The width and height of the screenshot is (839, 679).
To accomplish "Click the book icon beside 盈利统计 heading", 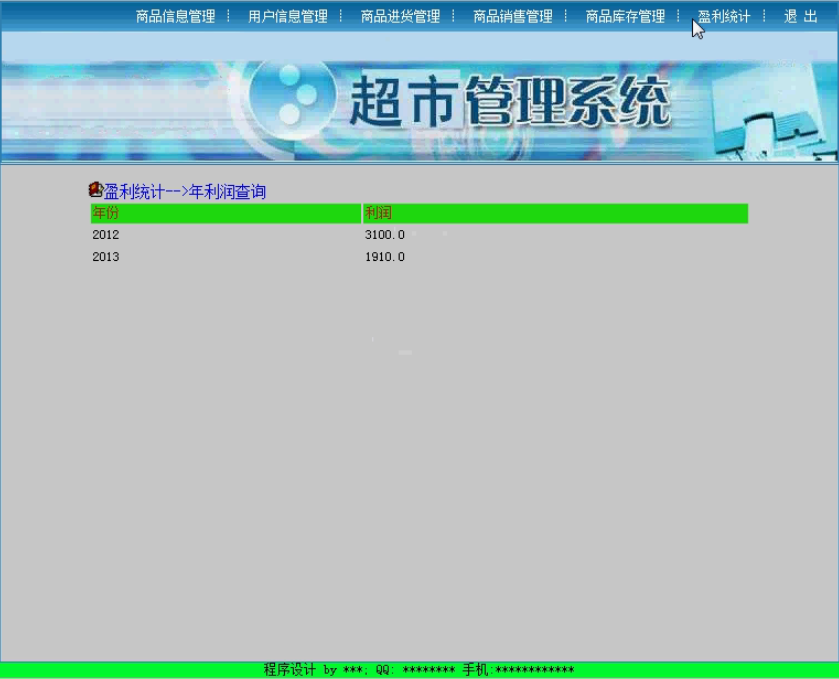I will click(x=95, y=189).
